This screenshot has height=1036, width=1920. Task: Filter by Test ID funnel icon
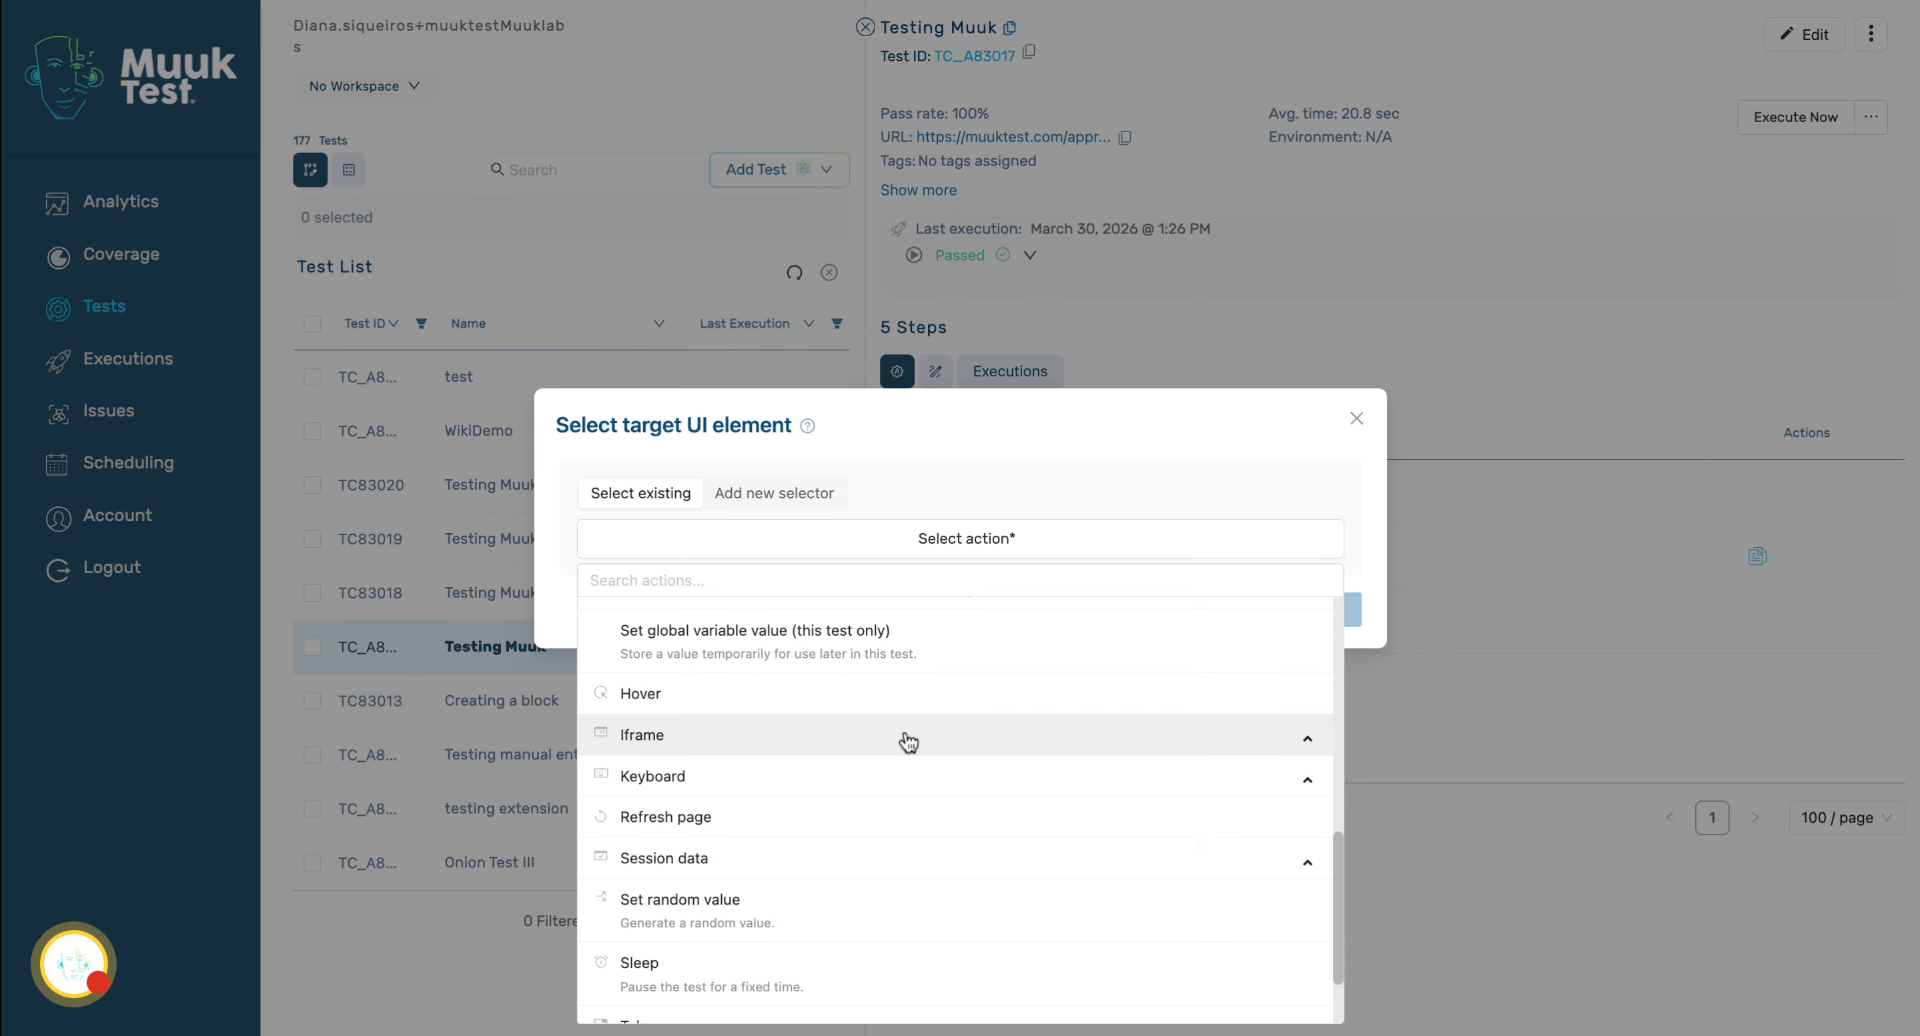coord(421,324)
